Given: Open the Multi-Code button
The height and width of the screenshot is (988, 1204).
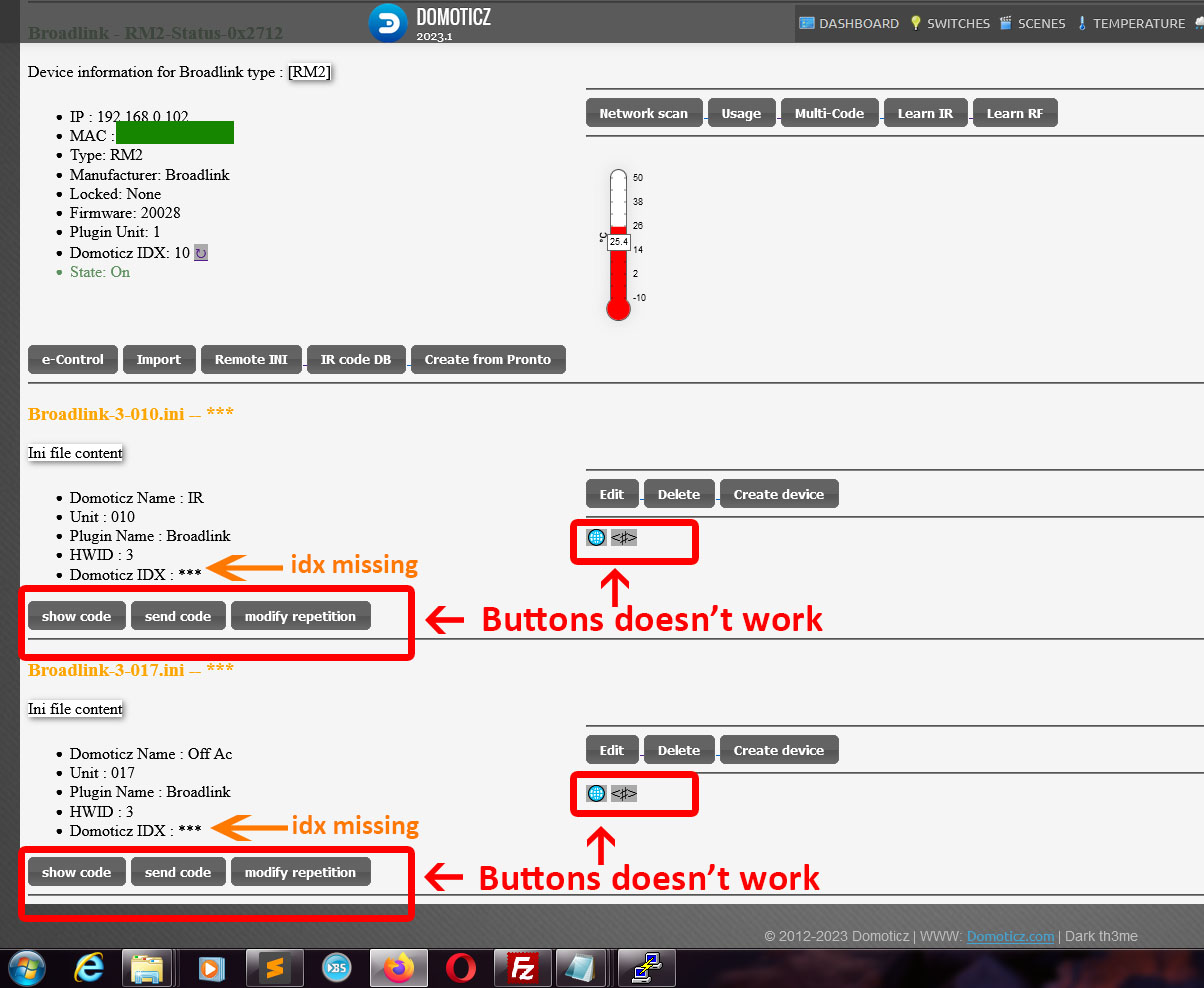Looking at the screenshot, I should pos(829,113).
